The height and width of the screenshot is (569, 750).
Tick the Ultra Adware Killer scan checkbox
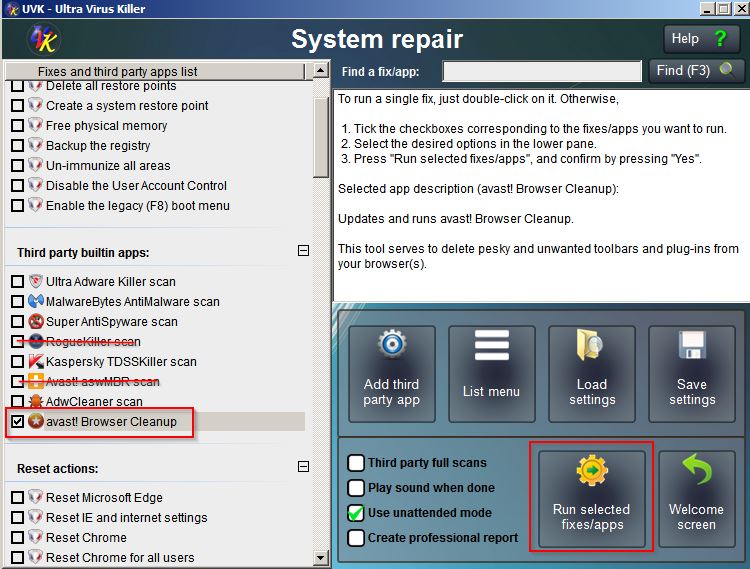(x=17, y=281)
